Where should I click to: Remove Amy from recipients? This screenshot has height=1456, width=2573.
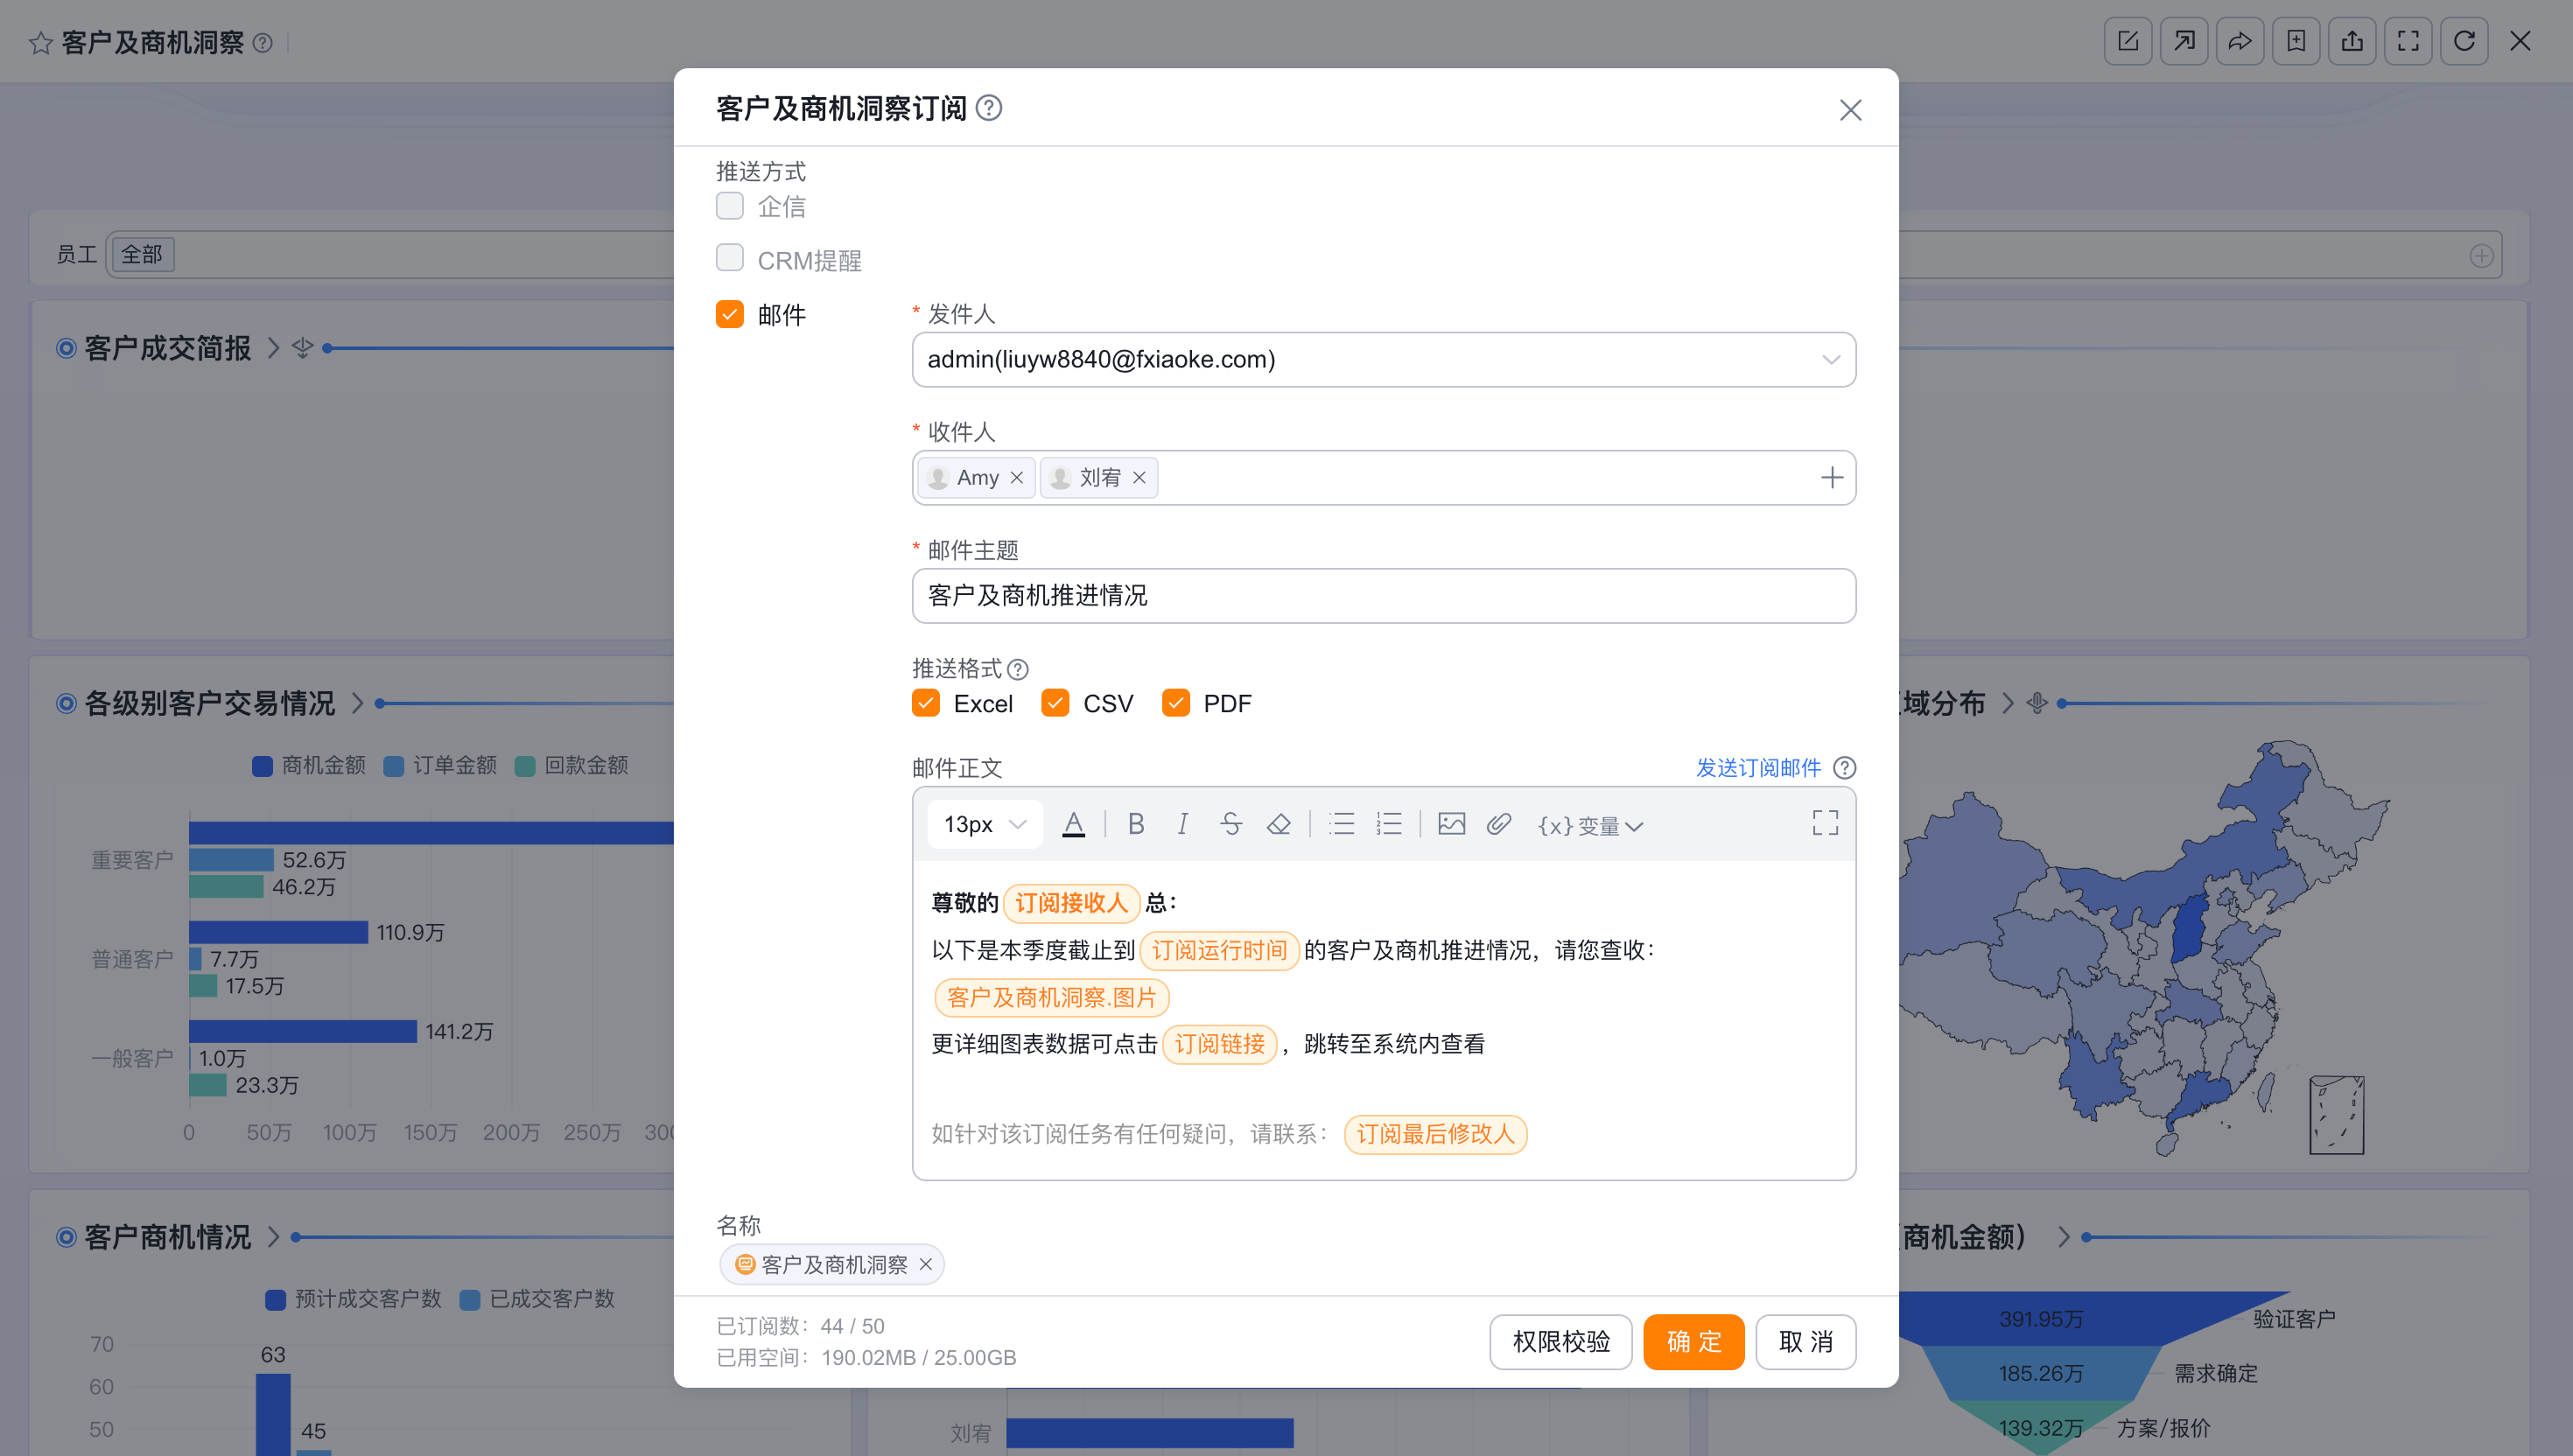tap(1017, 478)
